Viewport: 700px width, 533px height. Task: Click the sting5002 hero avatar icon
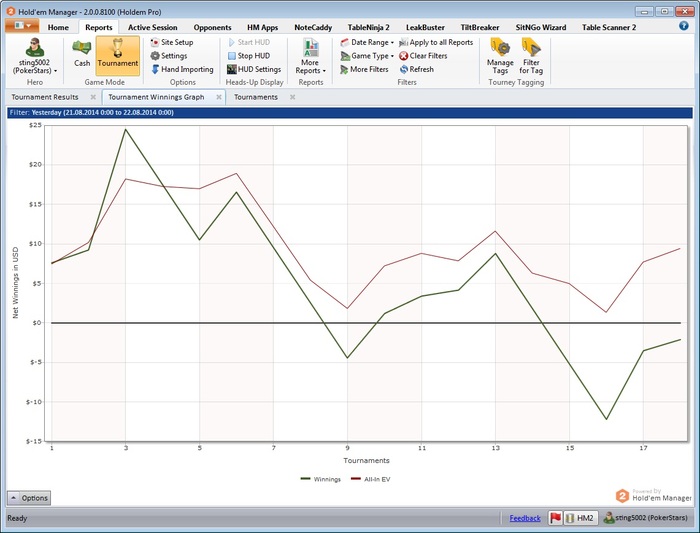tap(34, 47)
